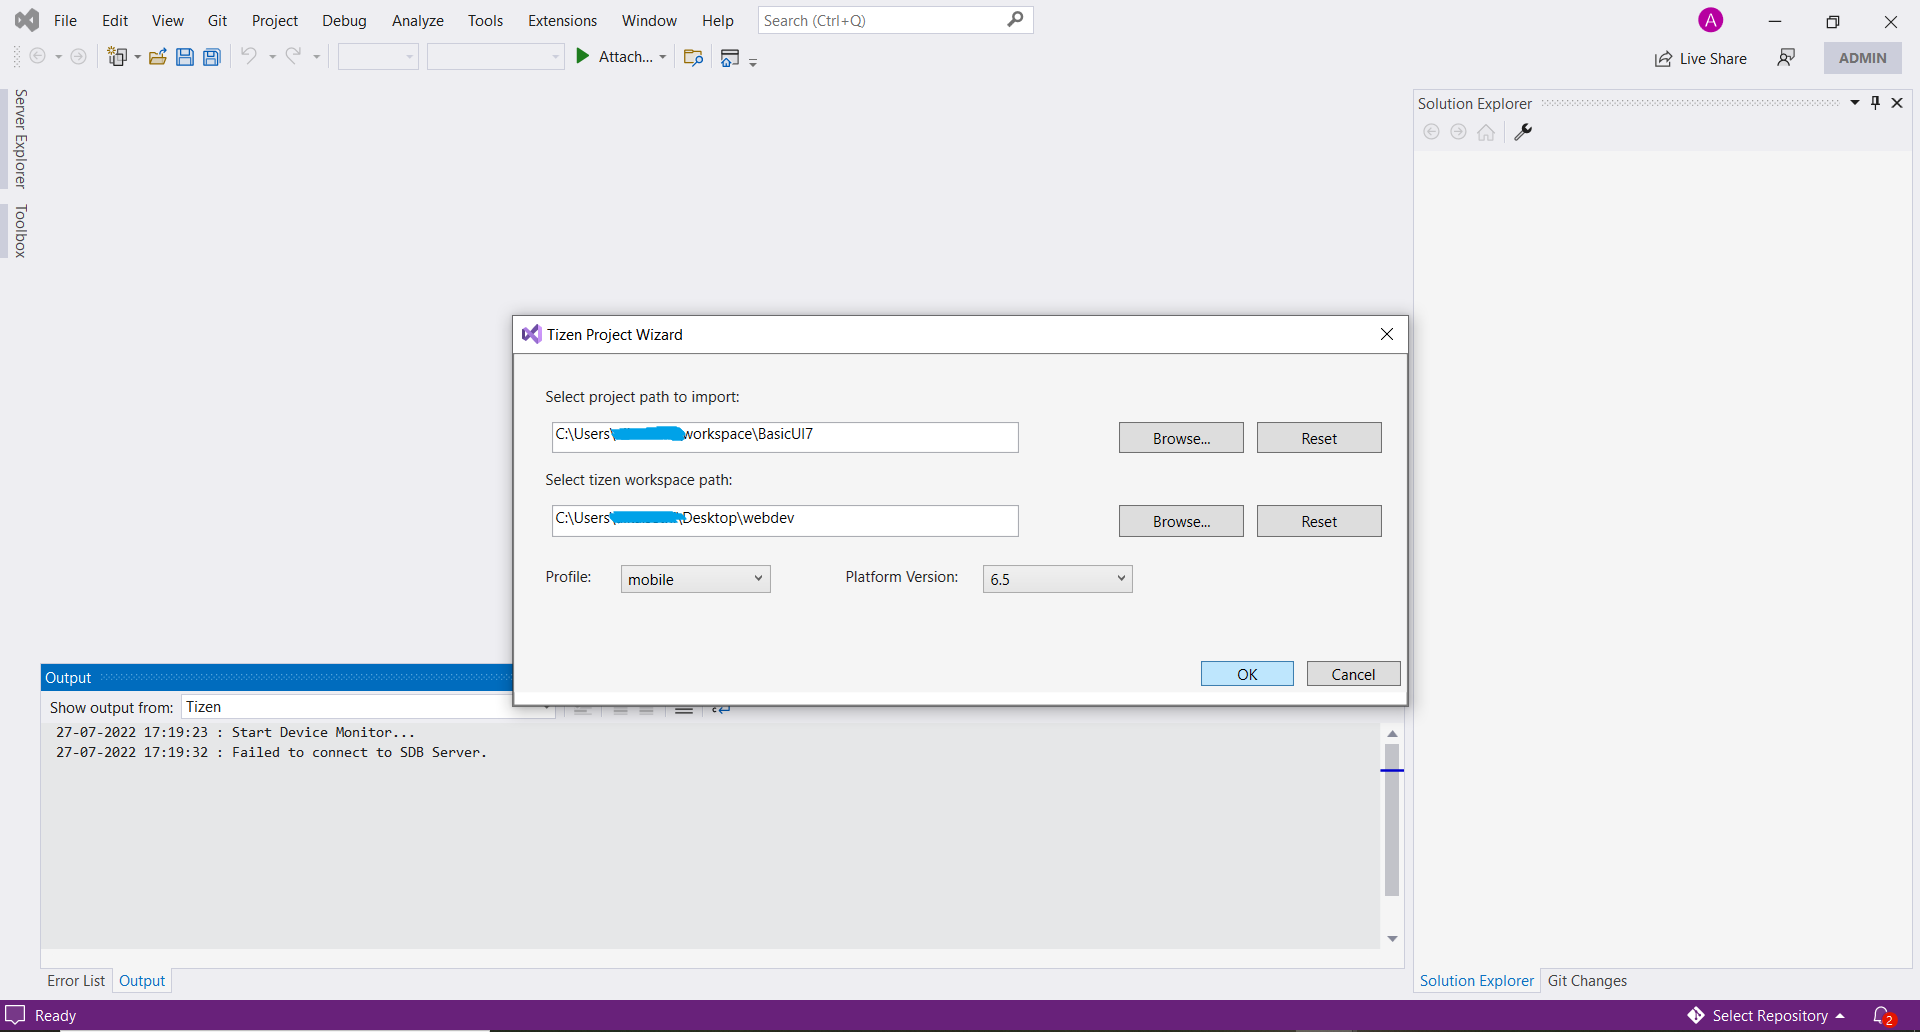Pin the Solution Explorer panel

pos(1876,102)
